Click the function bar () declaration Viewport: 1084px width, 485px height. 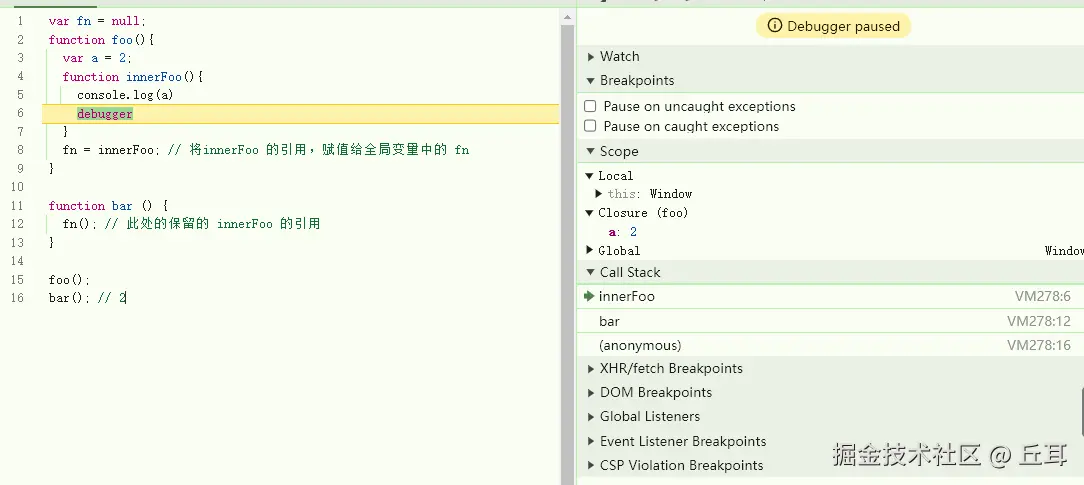pyautogui.click(x=109, y=206)
